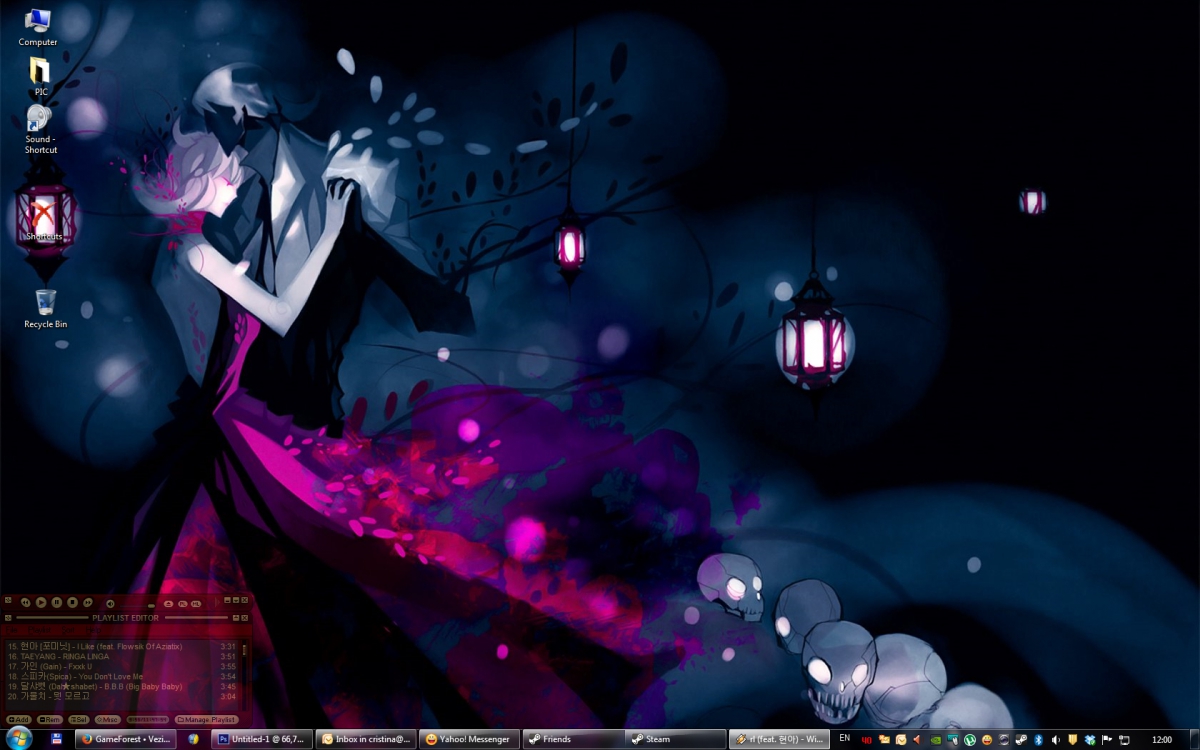Switch to Photoshop Untitled-1 window
The width and height of the screenshot is (1200, 750).
tap(262, 740)
